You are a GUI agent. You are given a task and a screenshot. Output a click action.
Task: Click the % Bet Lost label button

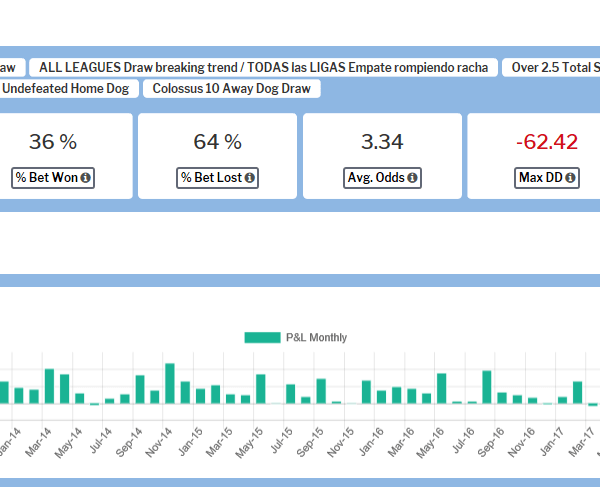pyautogui.click(x=217, y=178)
